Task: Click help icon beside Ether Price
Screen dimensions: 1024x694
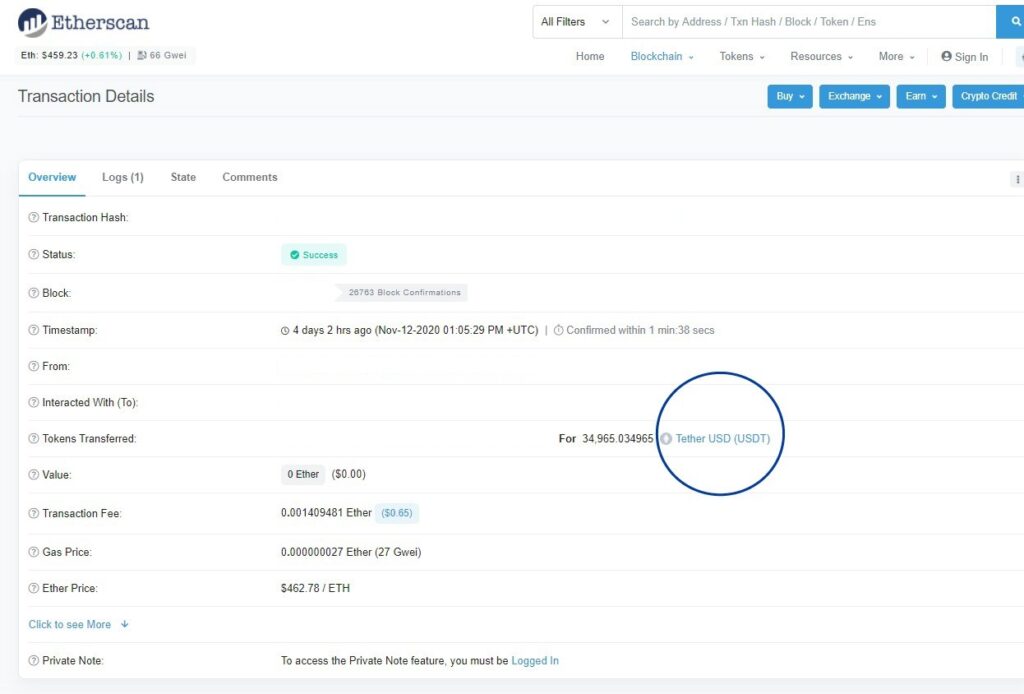Action: click(x=33, y=588)
